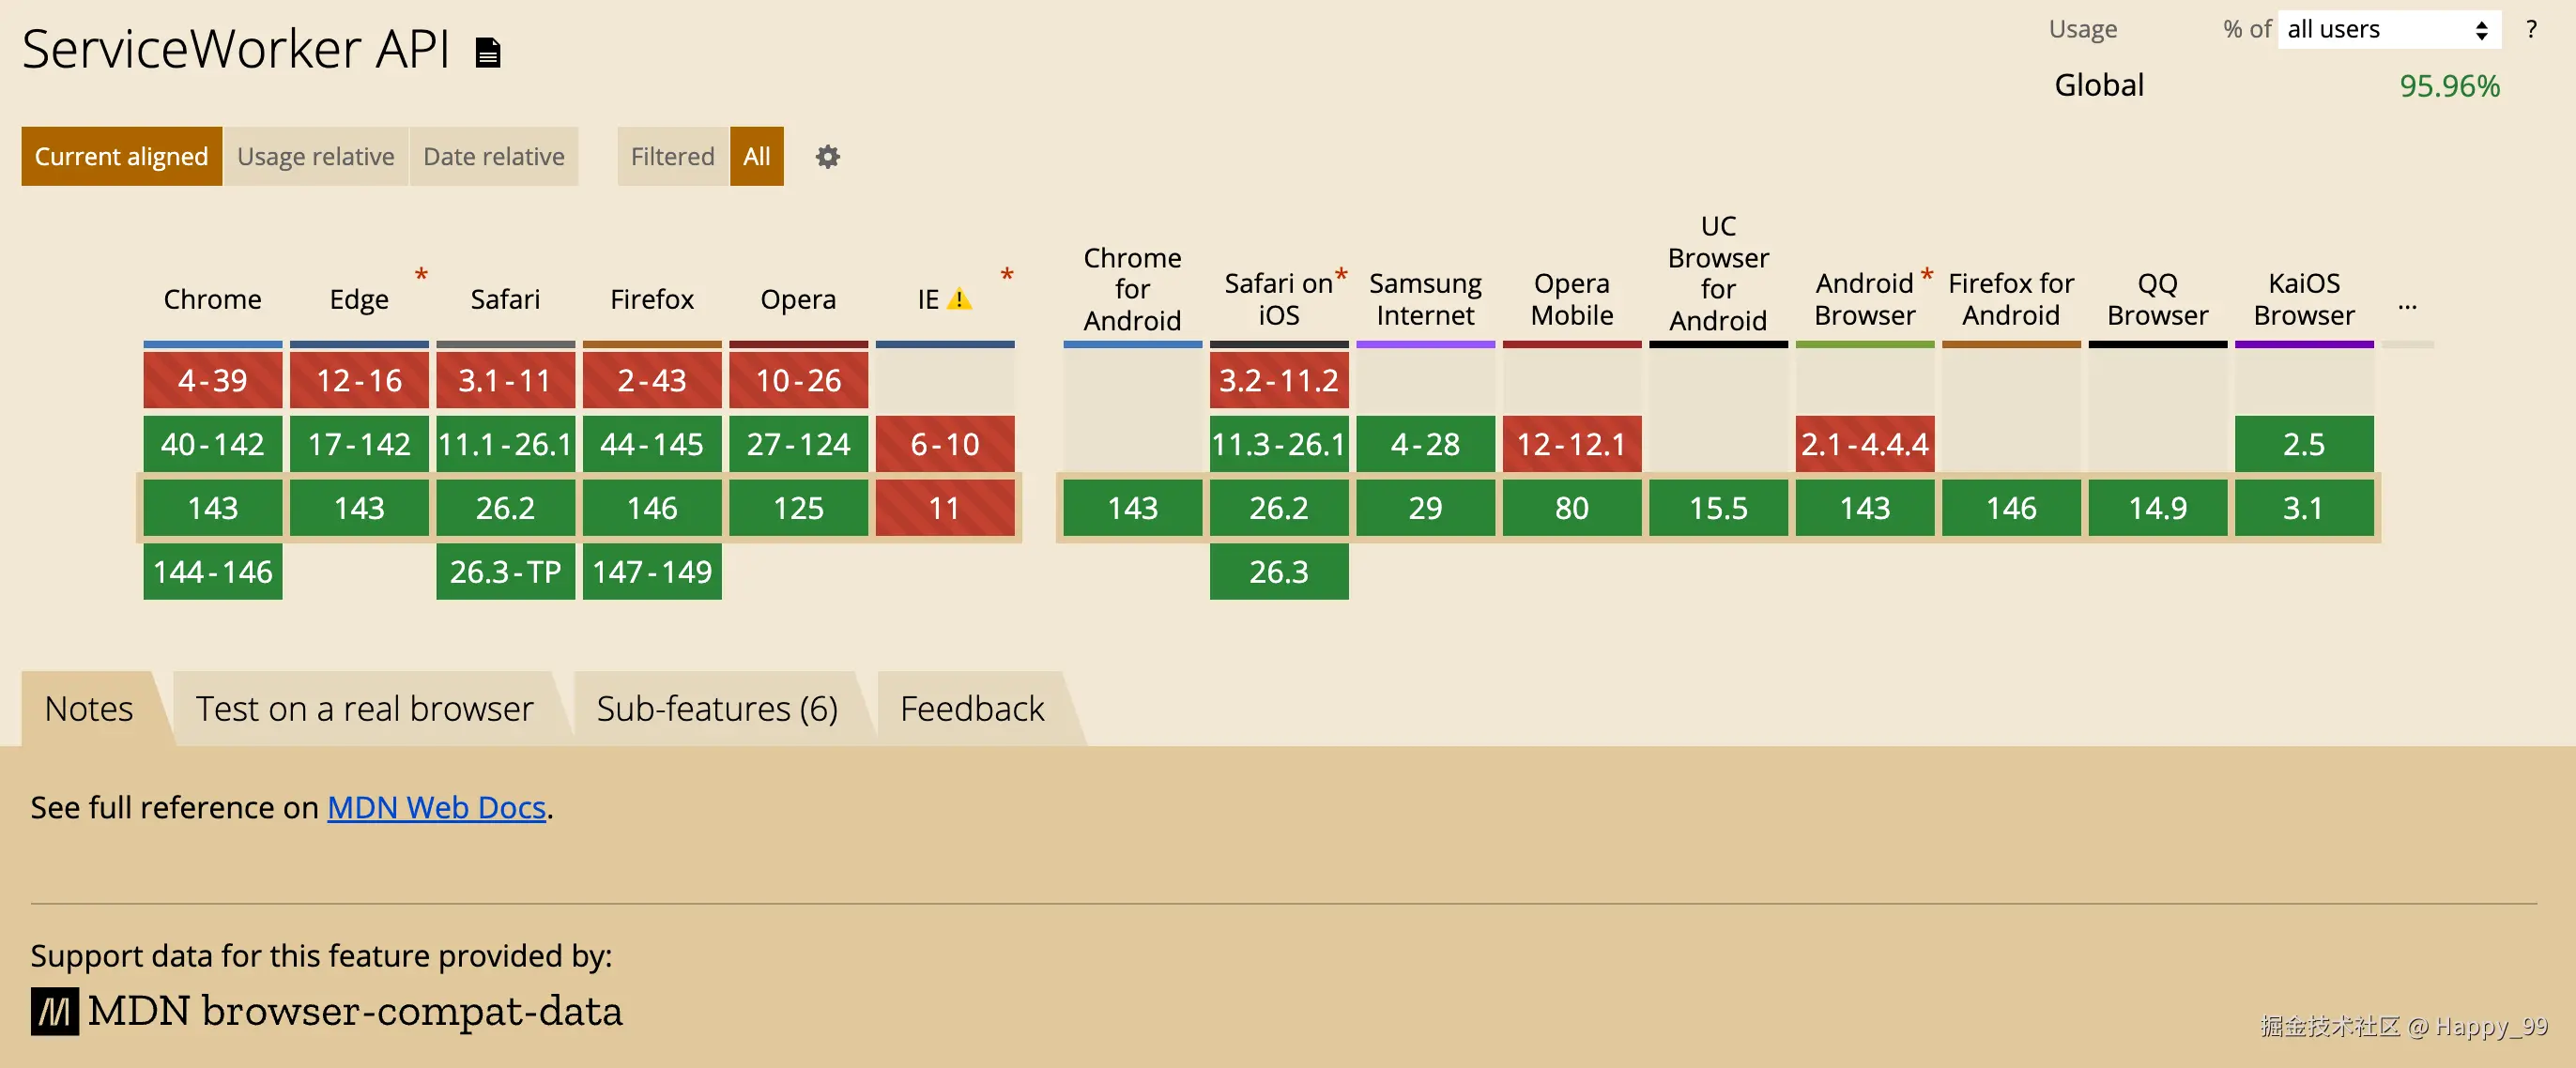Click the MDN logo icon
This screenshot has height=1068, width=2576.
point(54,1011)
